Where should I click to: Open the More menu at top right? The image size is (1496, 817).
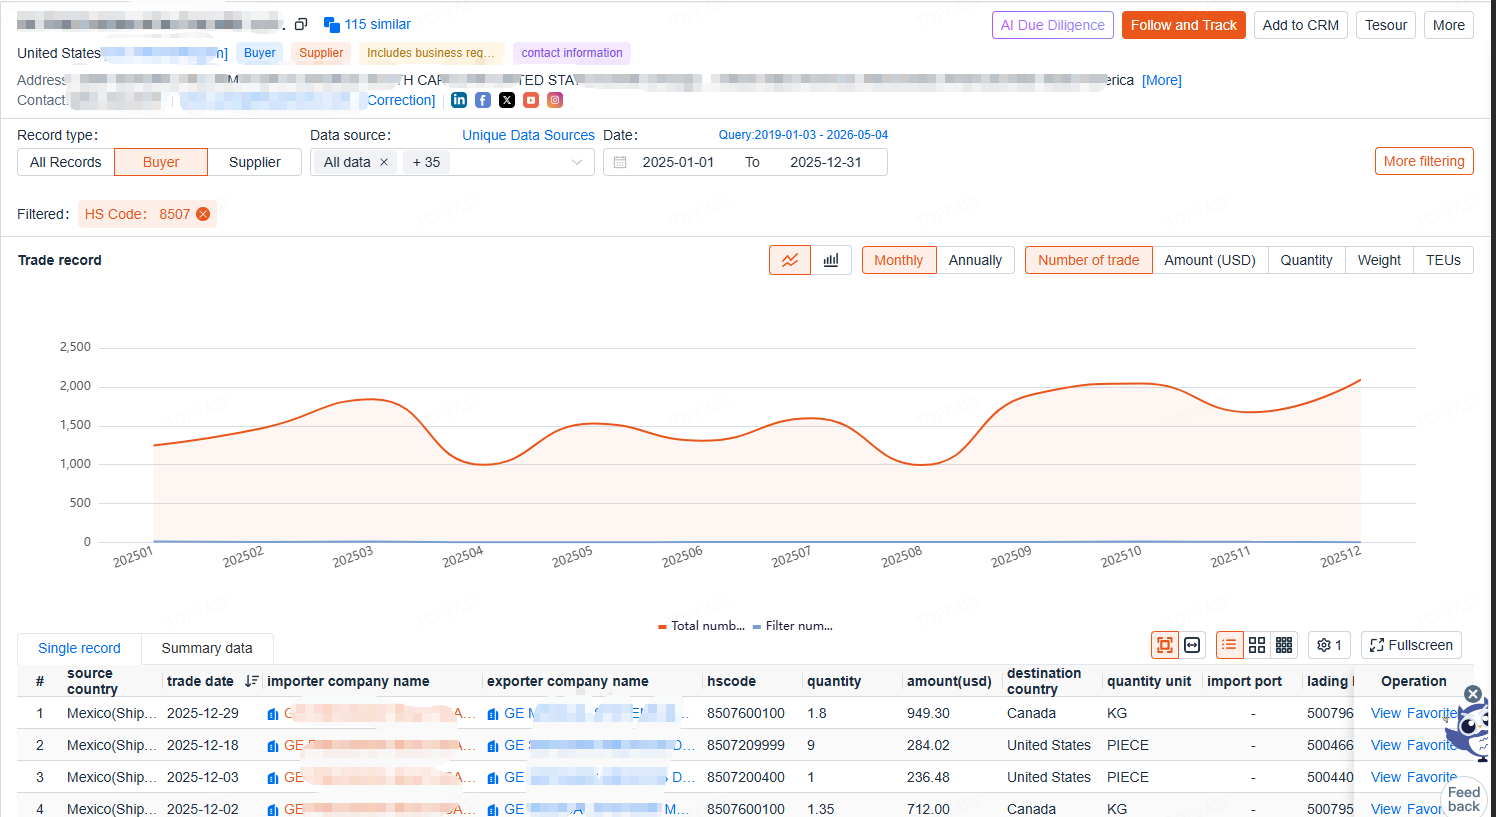tap(1448, 25)
